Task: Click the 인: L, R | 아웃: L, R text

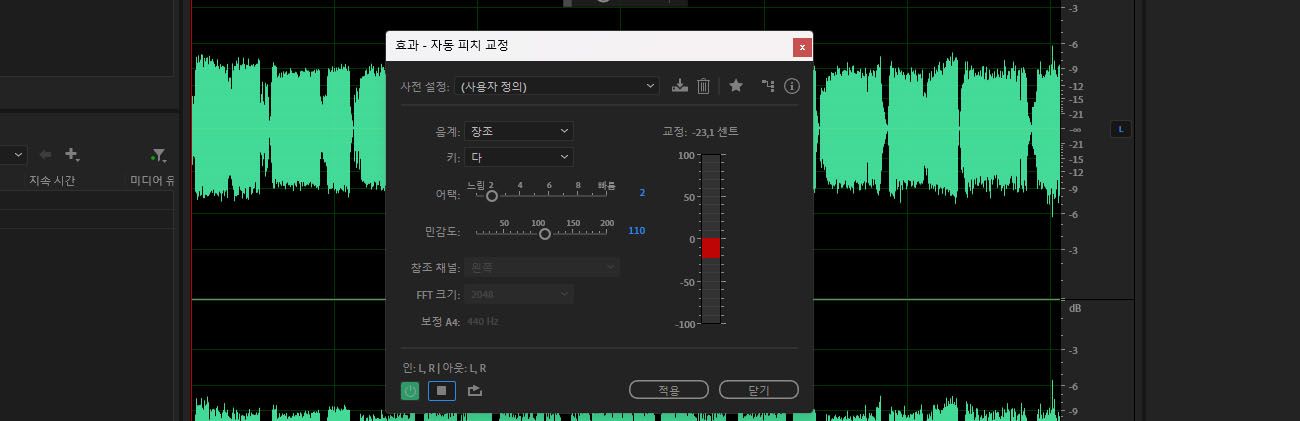Action: pos(444,368)
